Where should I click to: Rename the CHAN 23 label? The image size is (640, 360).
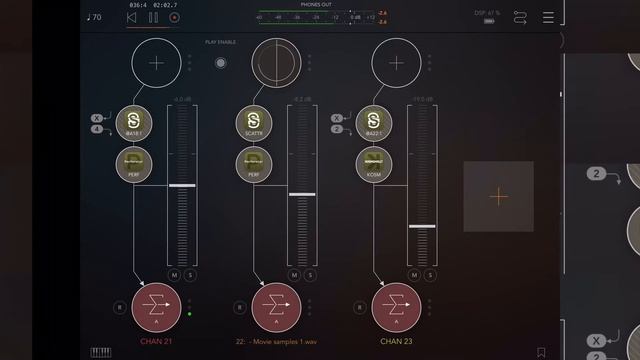(396, 341)
